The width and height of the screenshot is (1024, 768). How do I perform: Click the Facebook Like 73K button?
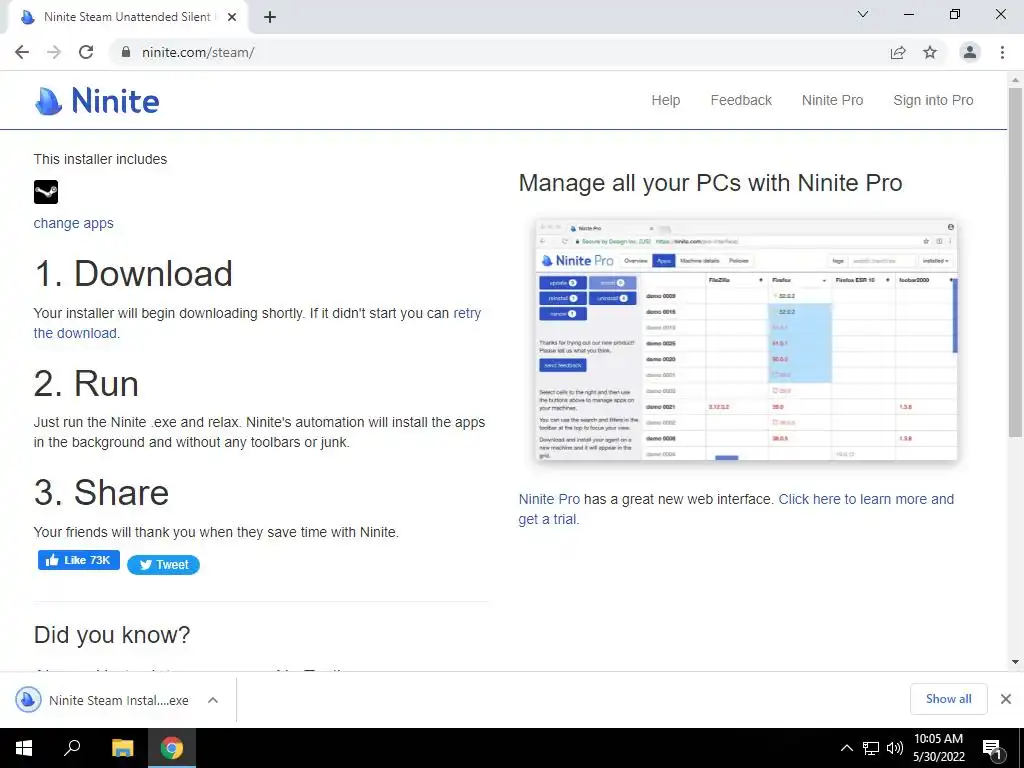(x=79, y=560)
